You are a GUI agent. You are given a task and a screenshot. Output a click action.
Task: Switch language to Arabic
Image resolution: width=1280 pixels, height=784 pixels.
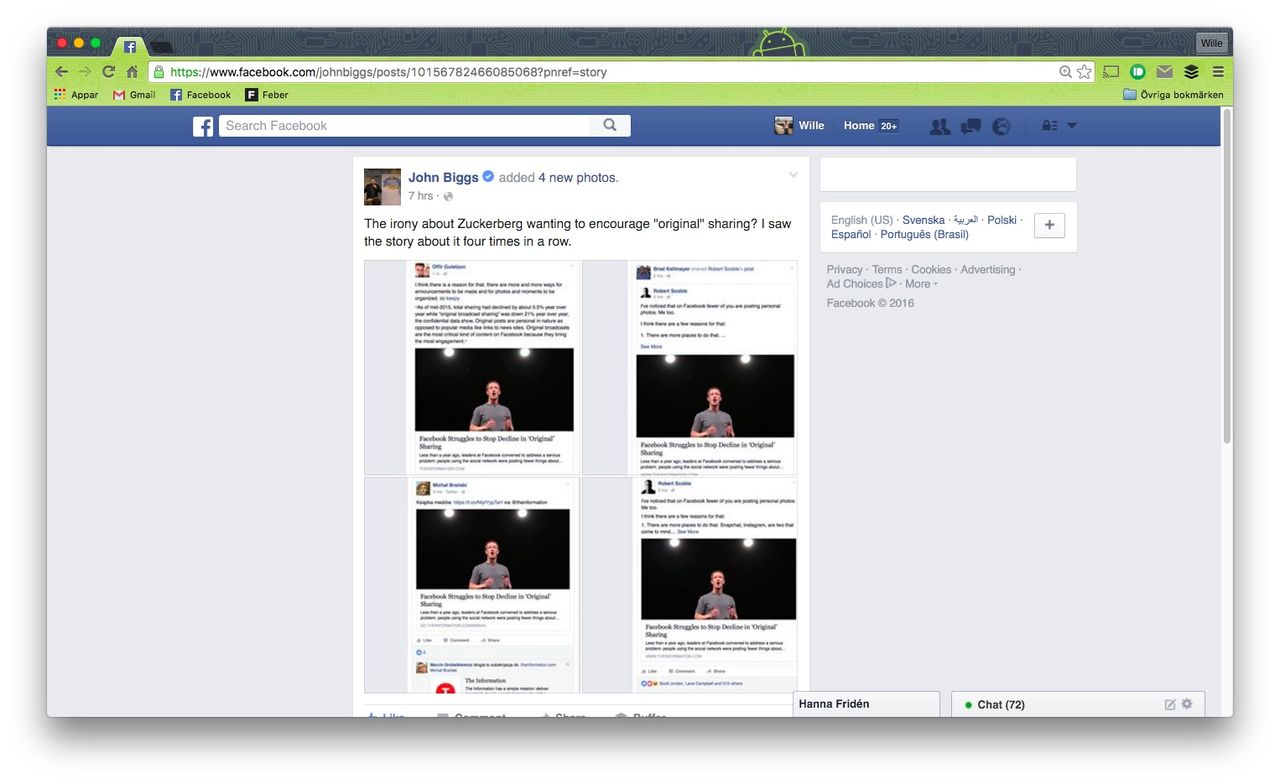[x=965, y=220]
